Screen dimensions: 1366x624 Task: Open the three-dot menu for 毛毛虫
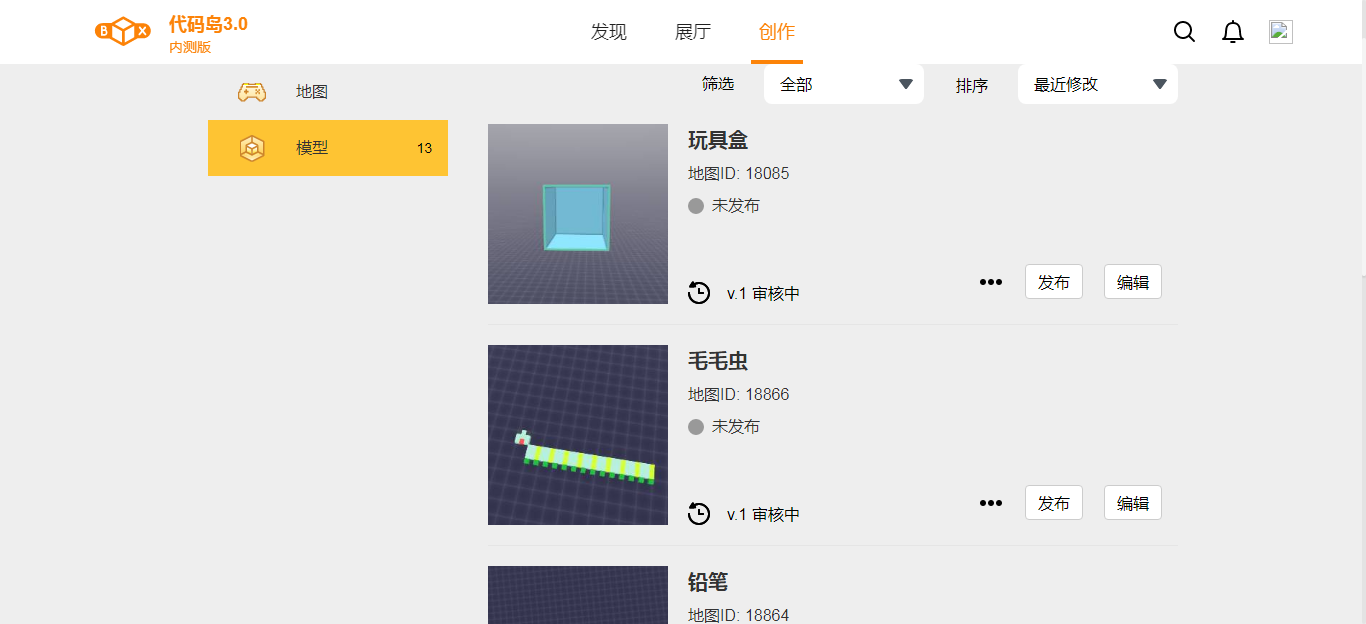coord(991,503)
